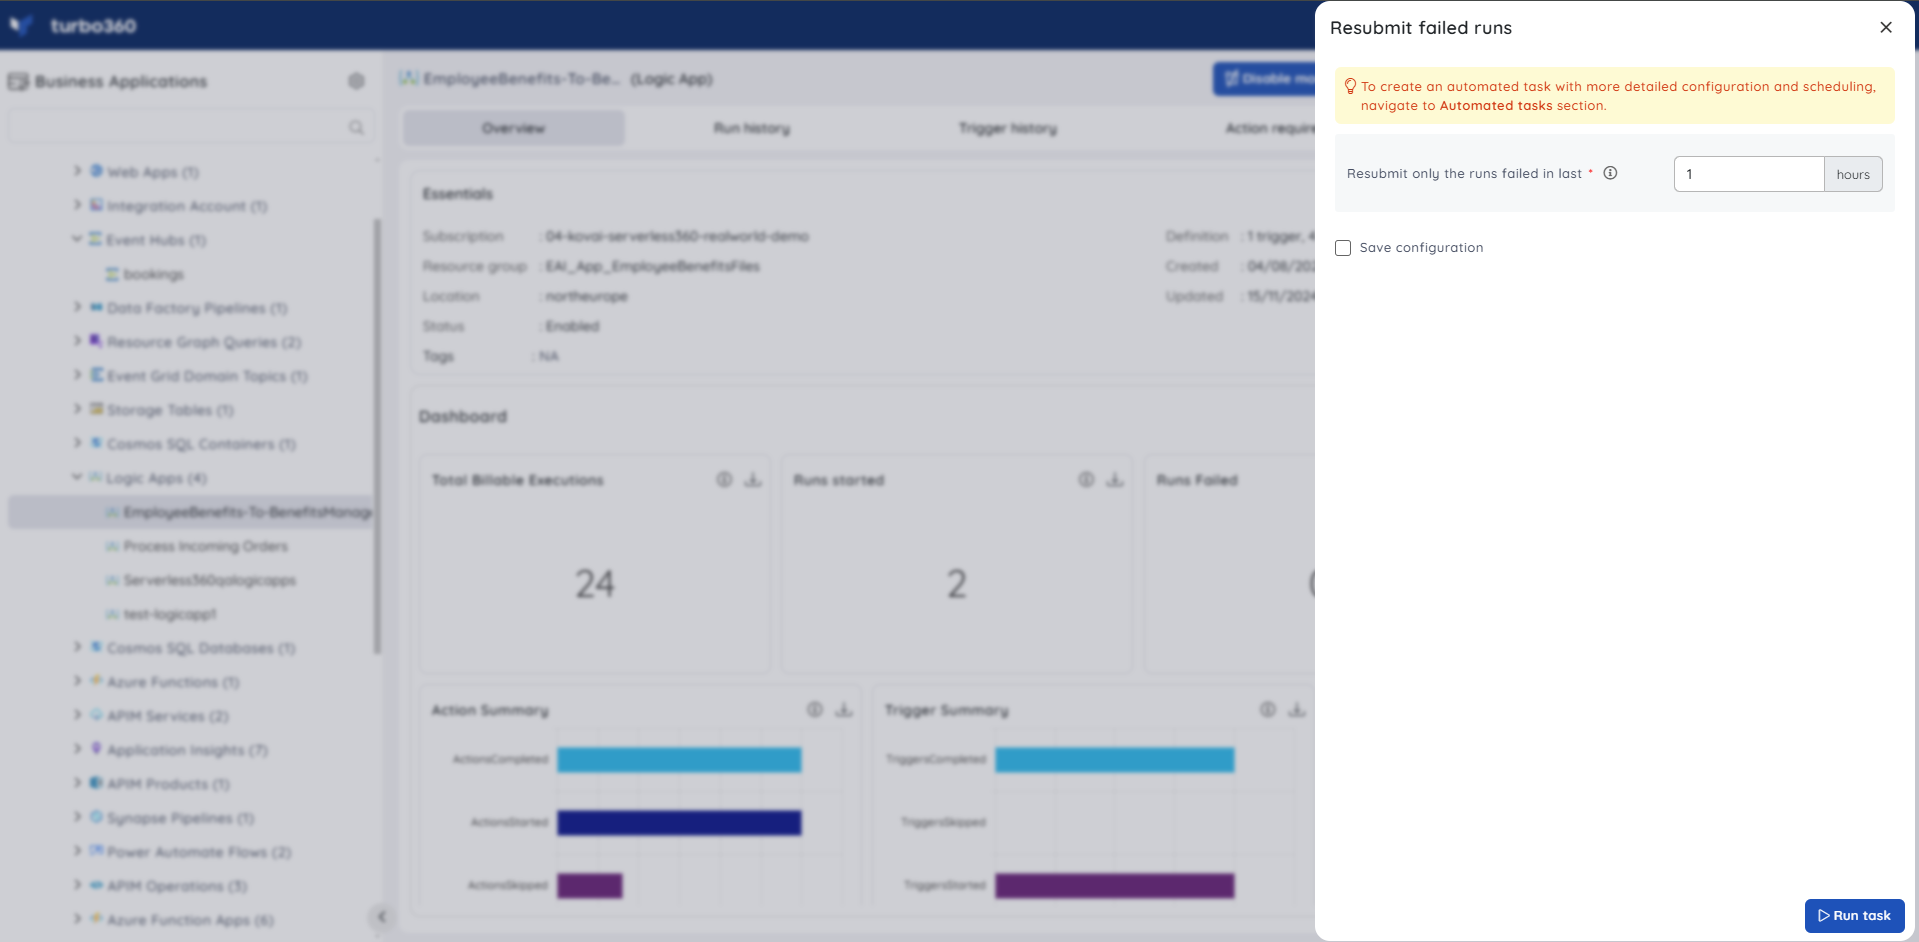This screenshot has height=942, width=1919.
Task: Click the sidebar search magnifier icon
Action: (x=356, y=127)
